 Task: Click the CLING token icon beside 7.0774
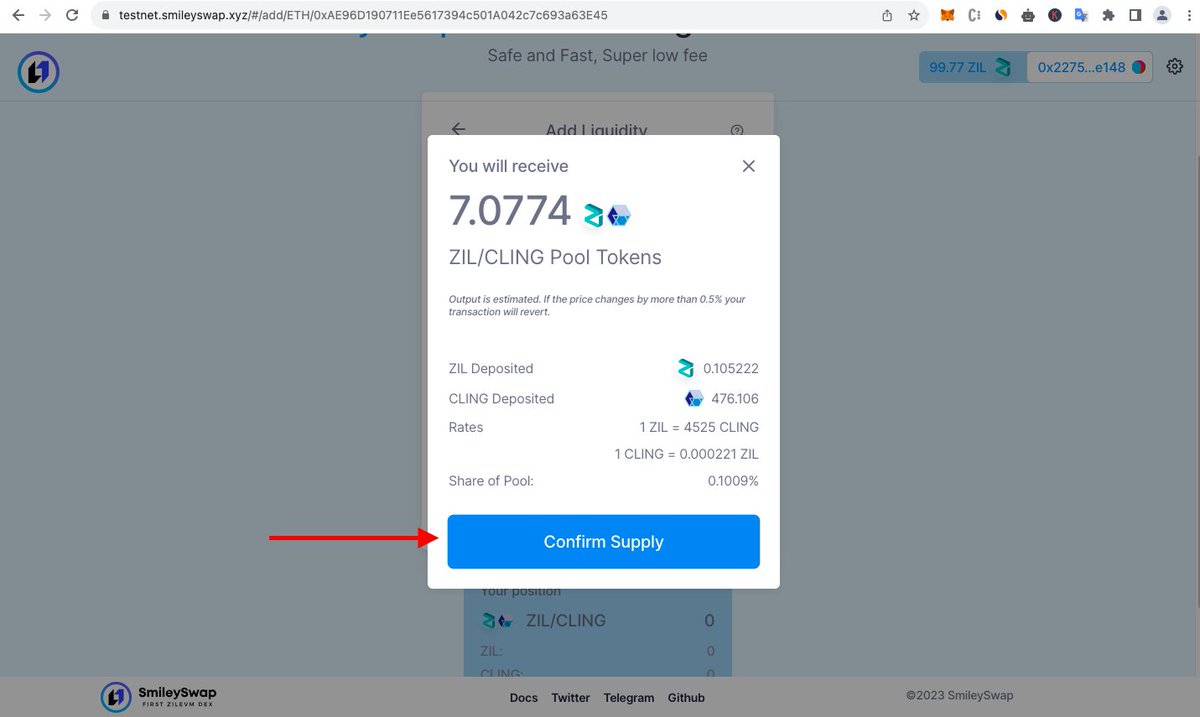pos(619,215)
